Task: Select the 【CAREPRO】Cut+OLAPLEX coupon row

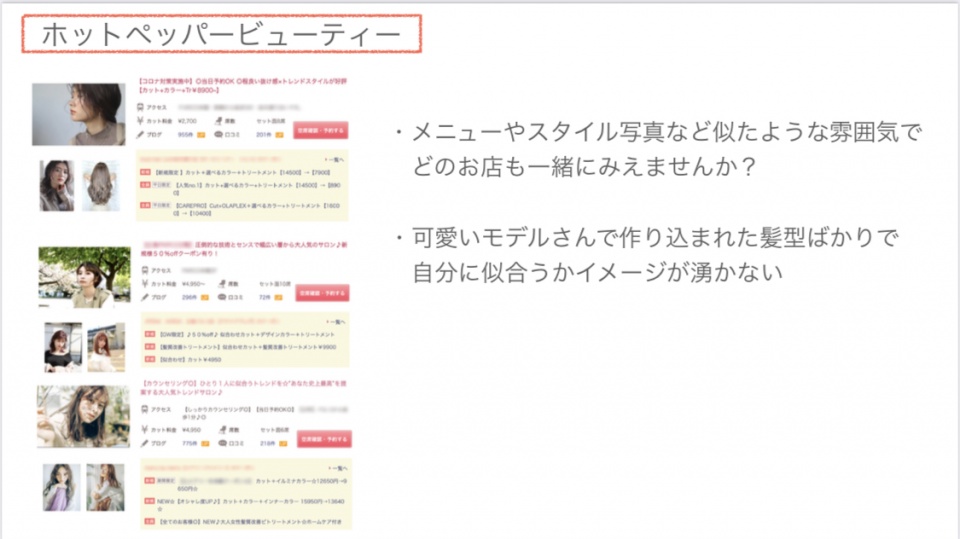Action: 243,209
